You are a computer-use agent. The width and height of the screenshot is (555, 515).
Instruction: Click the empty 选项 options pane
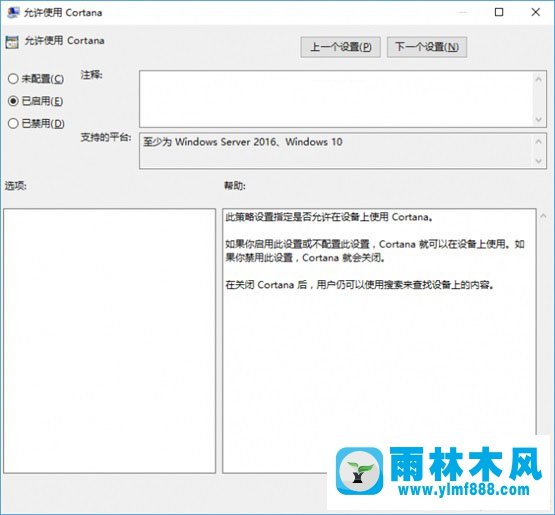[x=110, y=341]
